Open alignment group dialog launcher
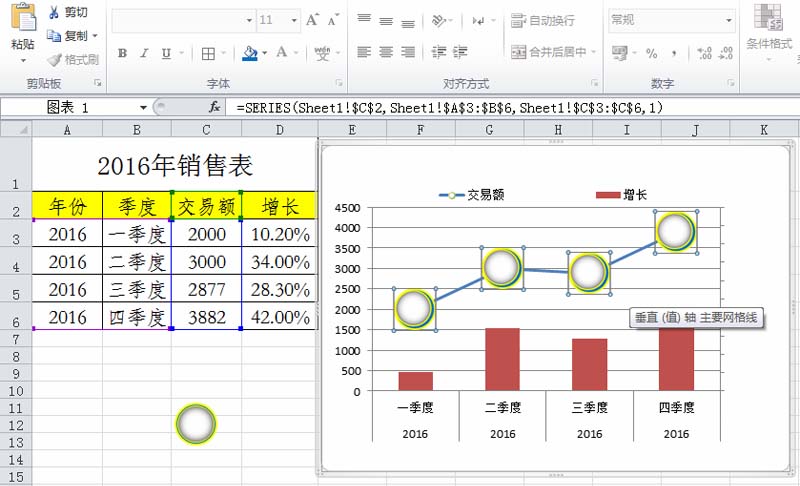The width and height of the screenshot is (800, 486). (x=594, y=83)
